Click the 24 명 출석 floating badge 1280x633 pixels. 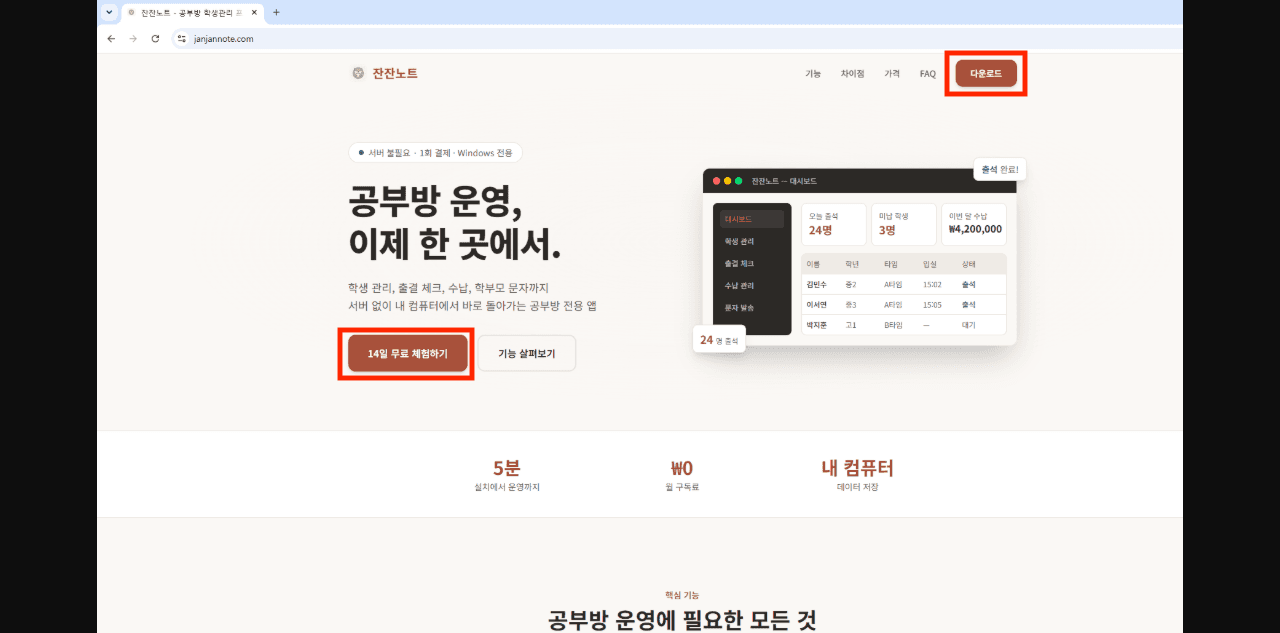[x=719, y=340]
